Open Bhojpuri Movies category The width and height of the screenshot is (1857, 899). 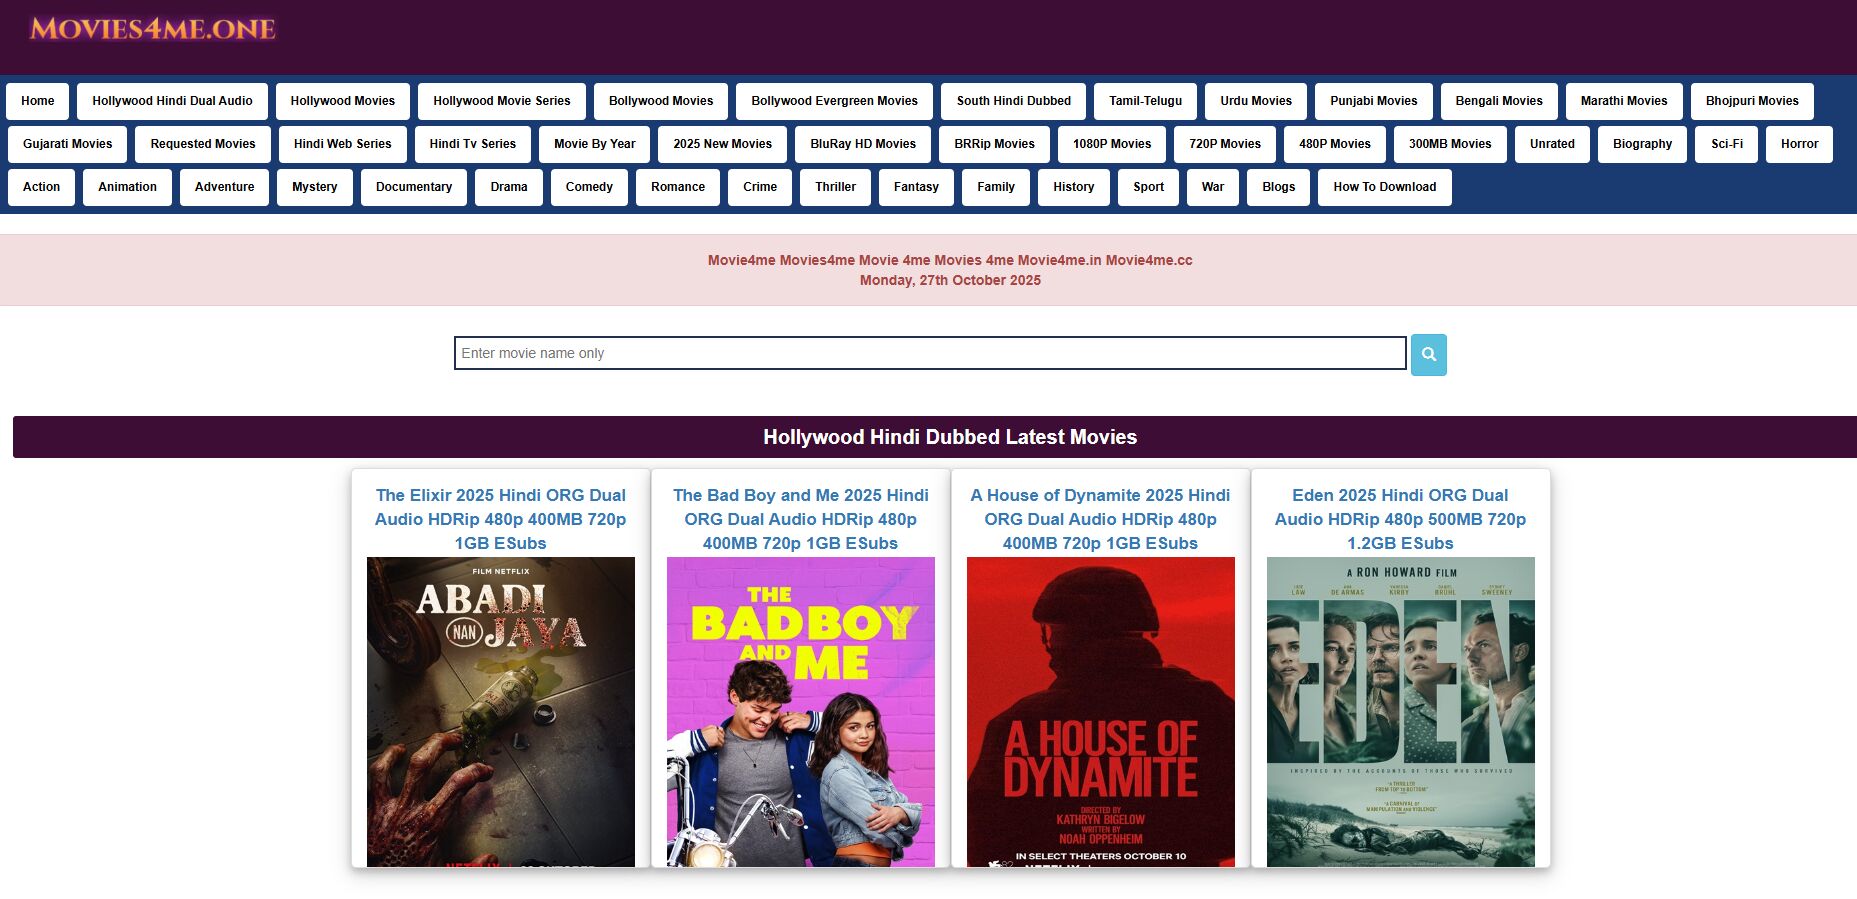[1752, 101]
